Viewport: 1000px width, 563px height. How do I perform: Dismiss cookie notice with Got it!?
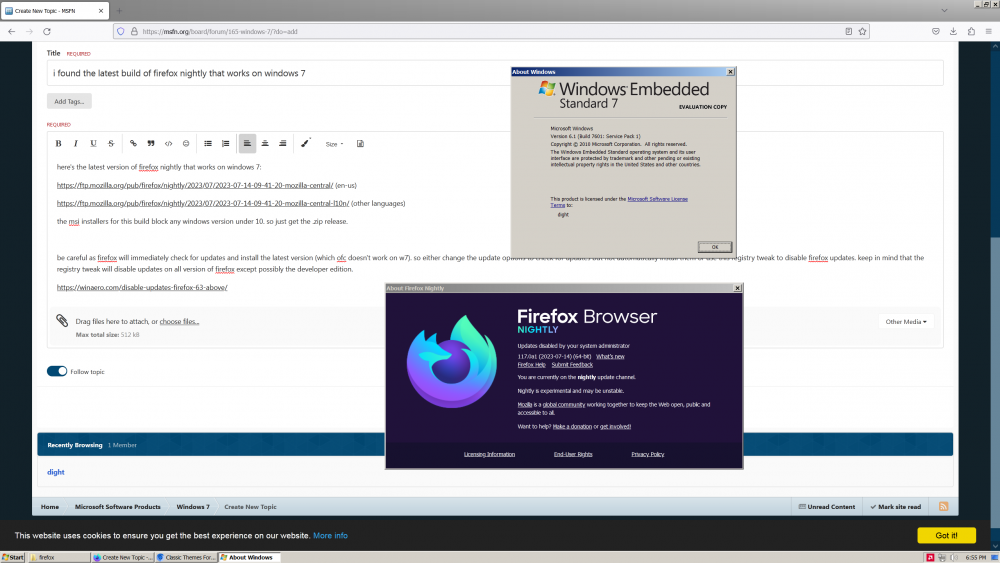click(x=945, y=535)
